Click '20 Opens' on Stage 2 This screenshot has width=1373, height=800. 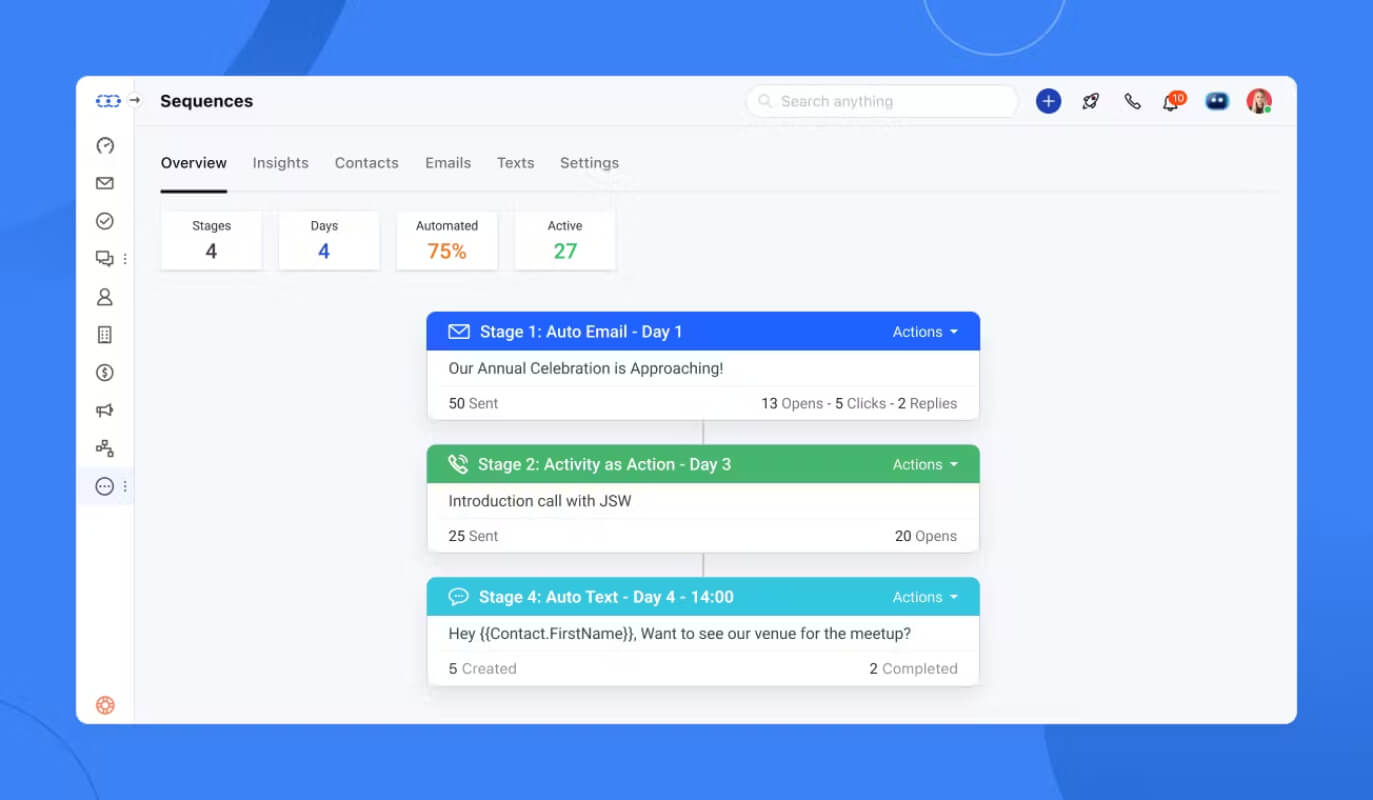(x=926, y=536)
